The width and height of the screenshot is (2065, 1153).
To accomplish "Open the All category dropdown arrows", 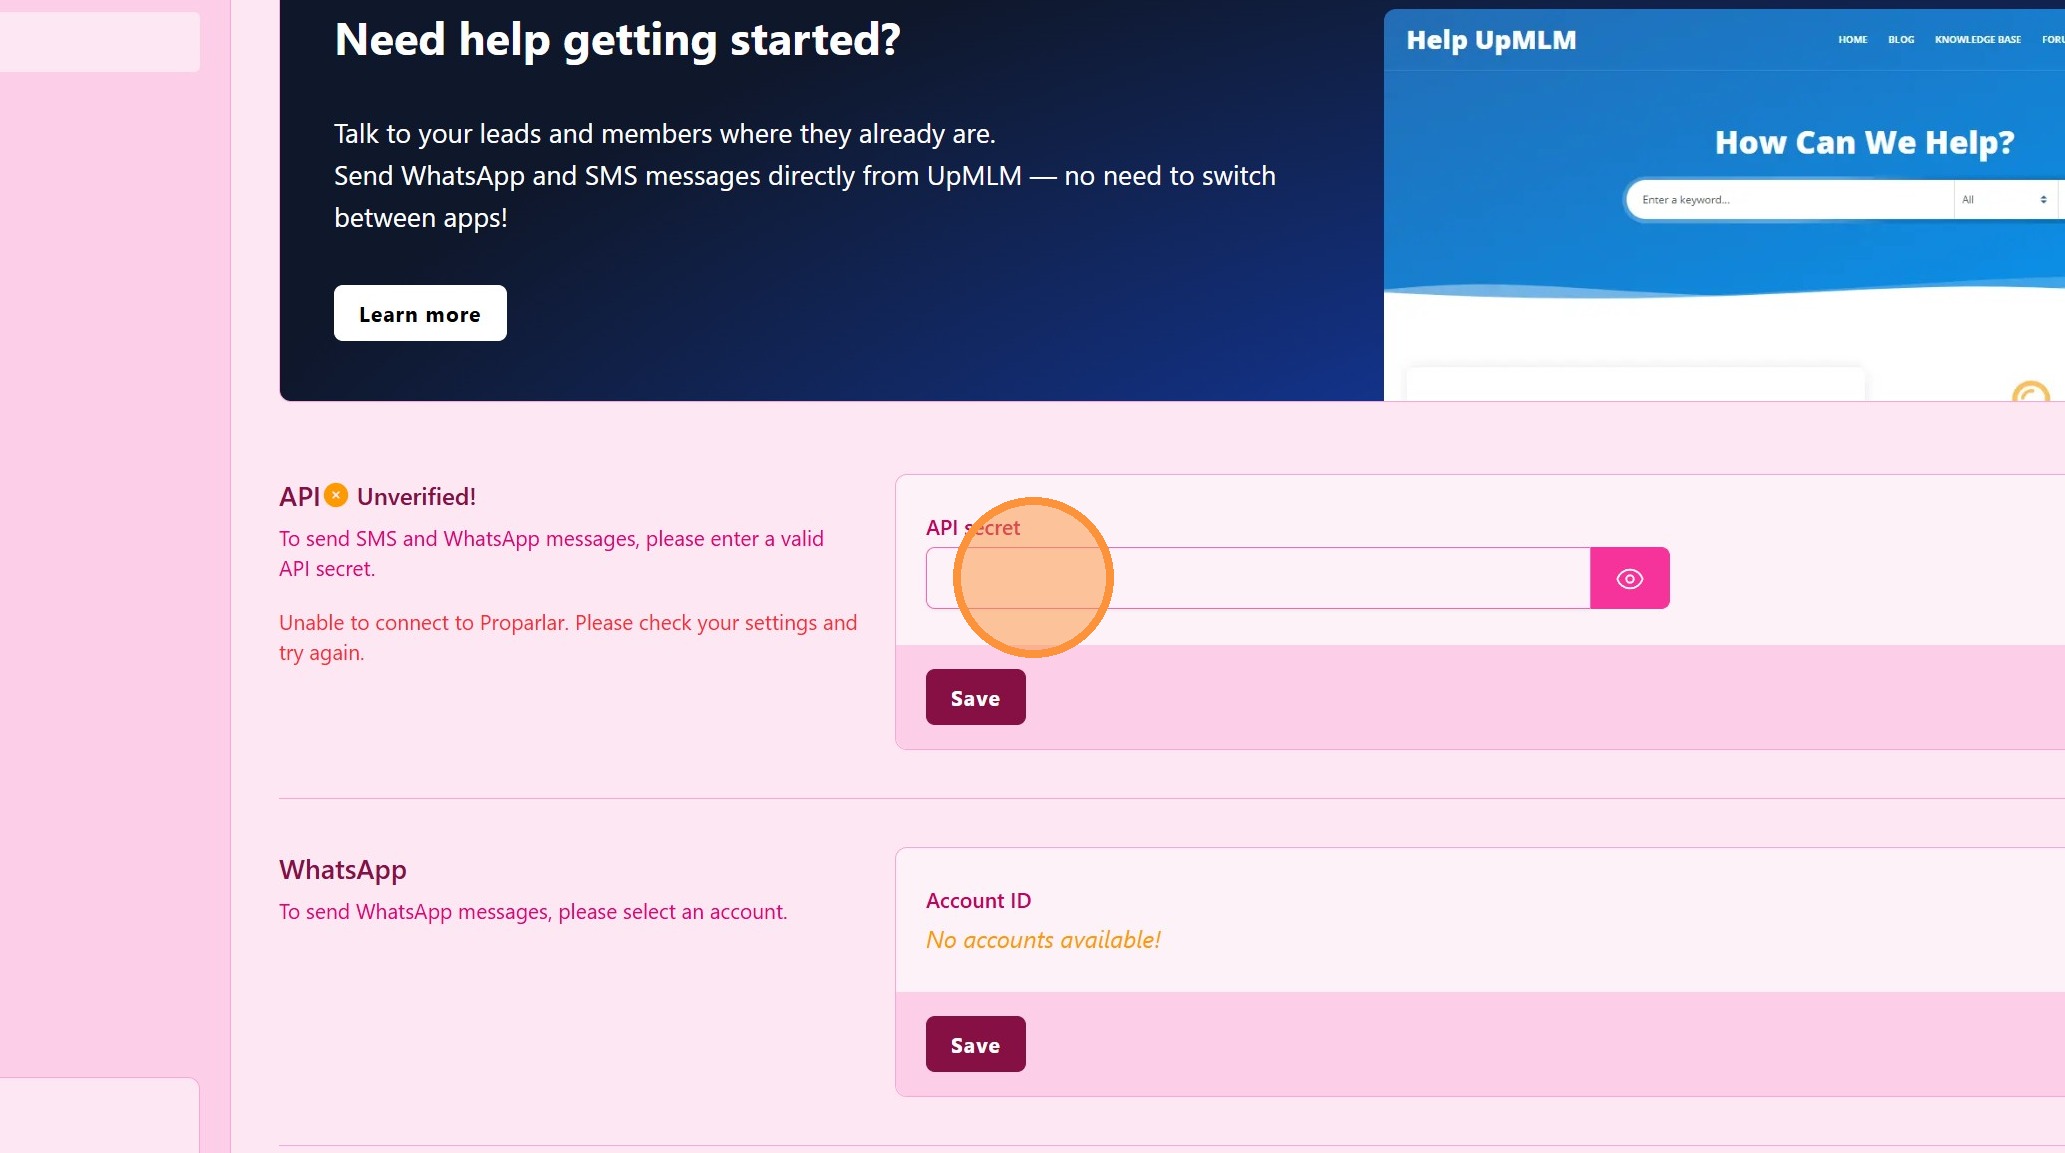I will point(2043,200).
